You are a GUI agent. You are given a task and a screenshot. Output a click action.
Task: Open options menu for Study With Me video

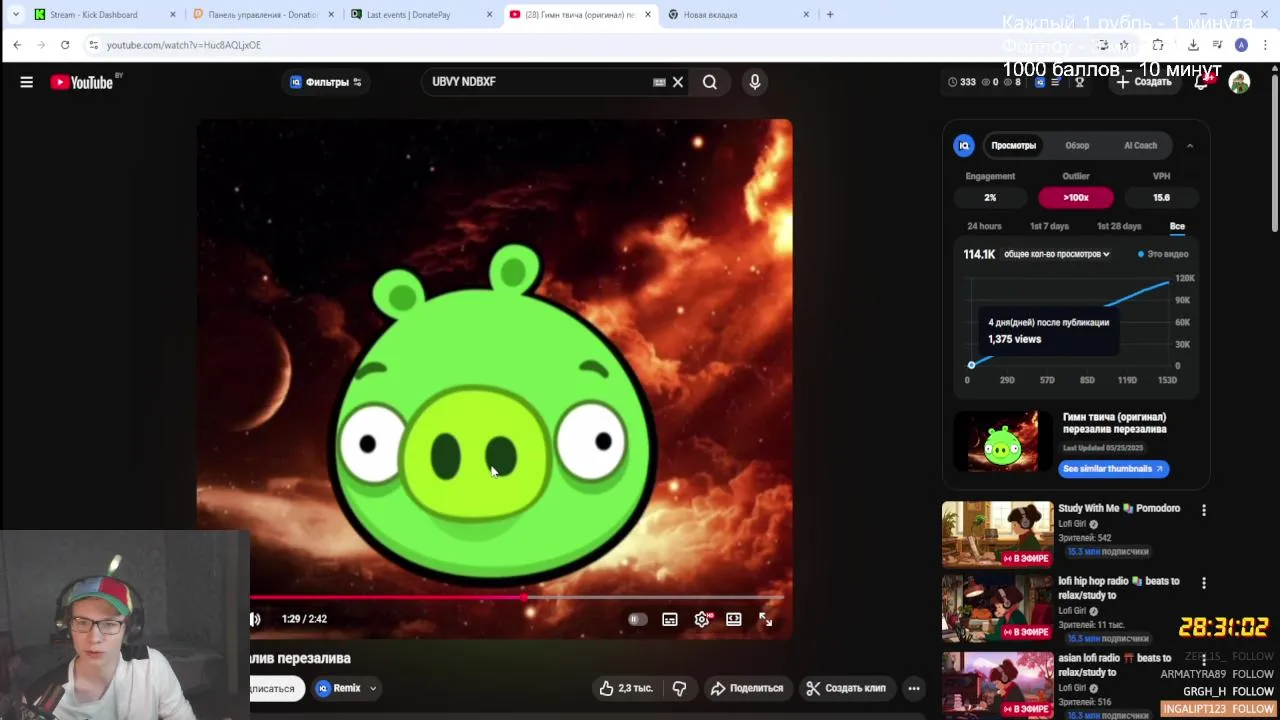tap(1204, 510)
